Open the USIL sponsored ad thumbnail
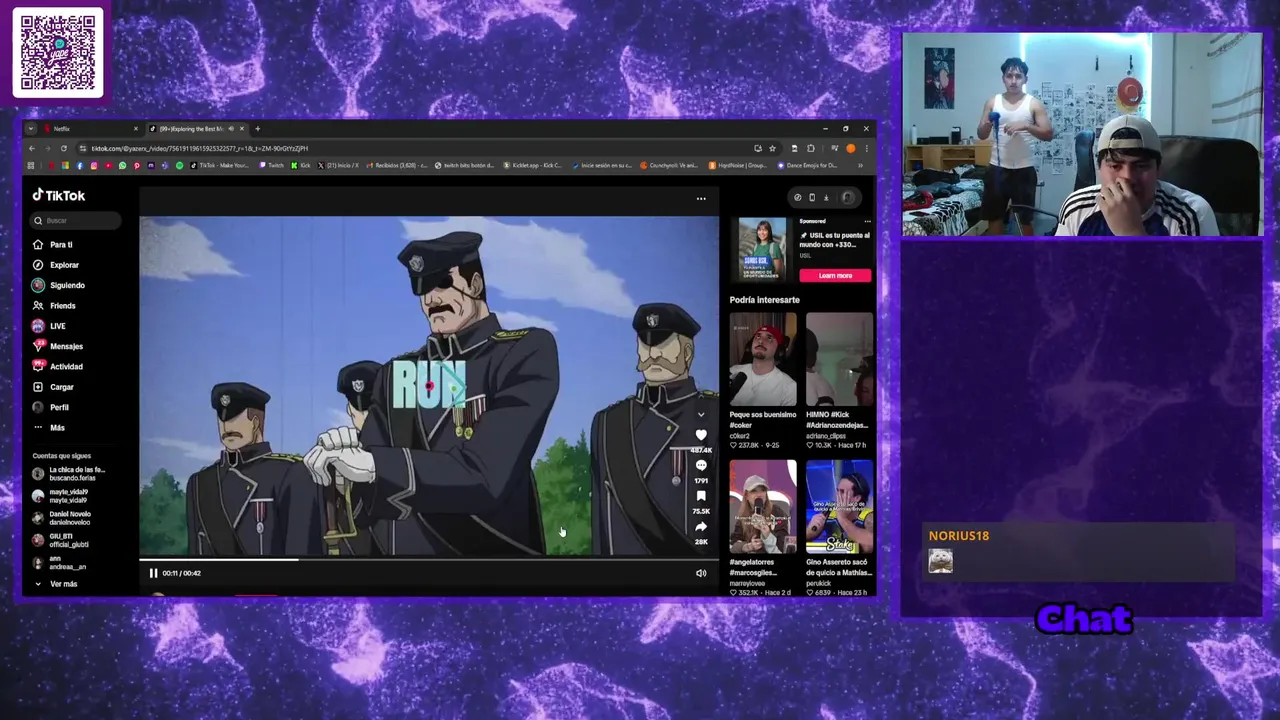The image size is (1280, 720). click(762, 250)
